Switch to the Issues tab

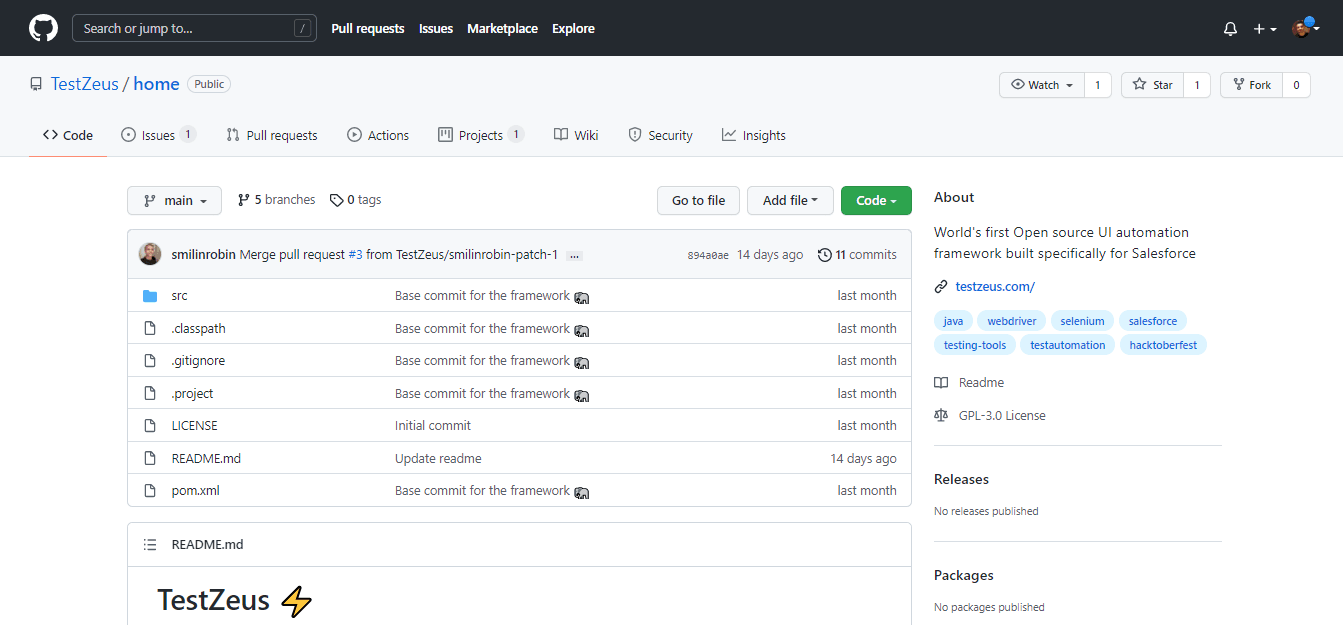click(157, 135)
